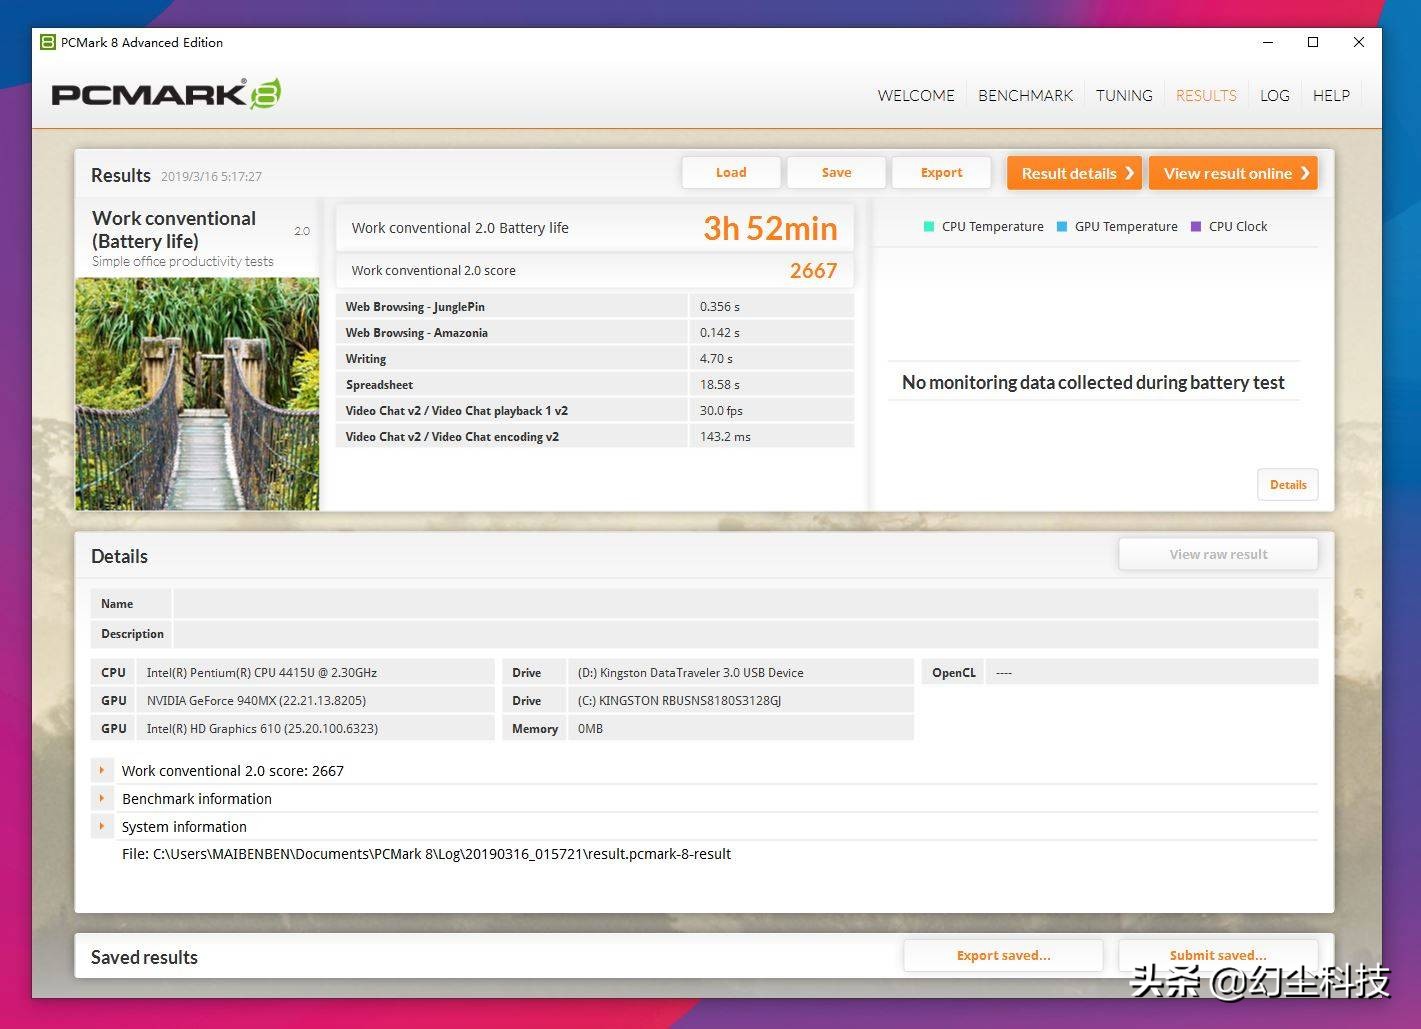Select Web Browsing - JunglePin row
Image resolution: width=1421 pixels, height=1029 pixels.
(x=595, y=306)
